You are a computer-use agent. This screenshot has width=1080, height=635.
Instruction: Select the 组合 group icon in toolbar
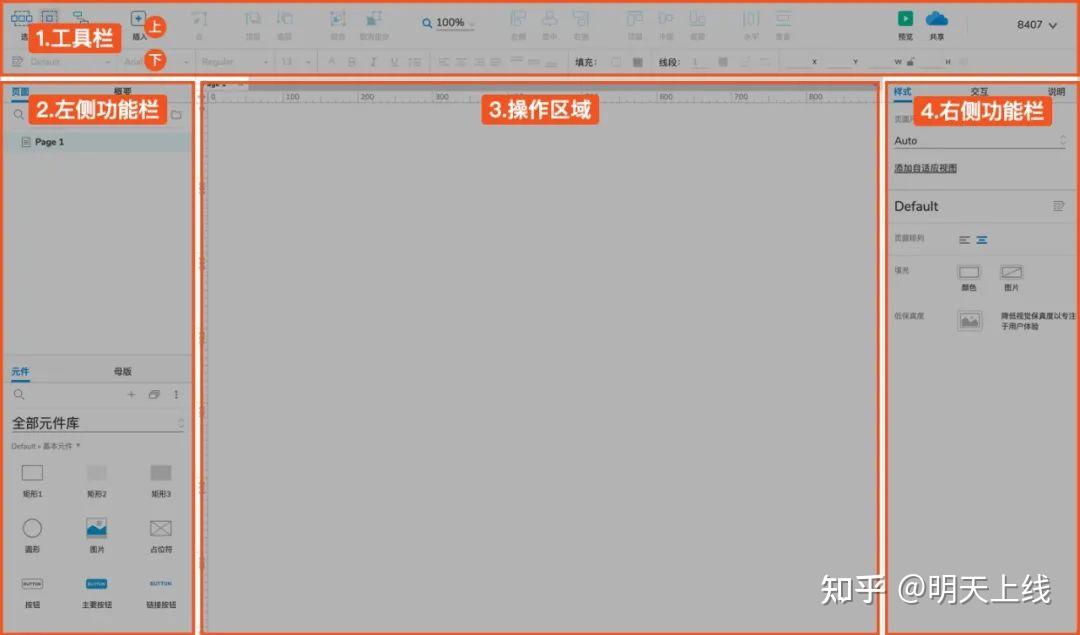point(339,20)
